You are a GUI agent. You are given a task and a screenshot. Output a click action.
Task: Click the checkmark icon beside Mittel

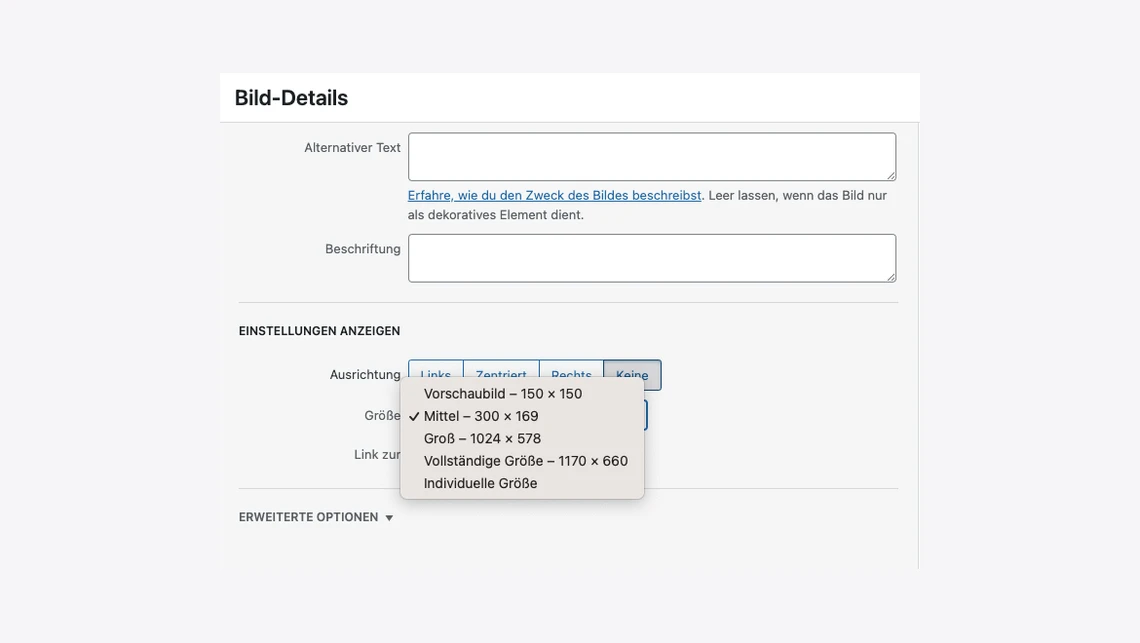point(413,416)
